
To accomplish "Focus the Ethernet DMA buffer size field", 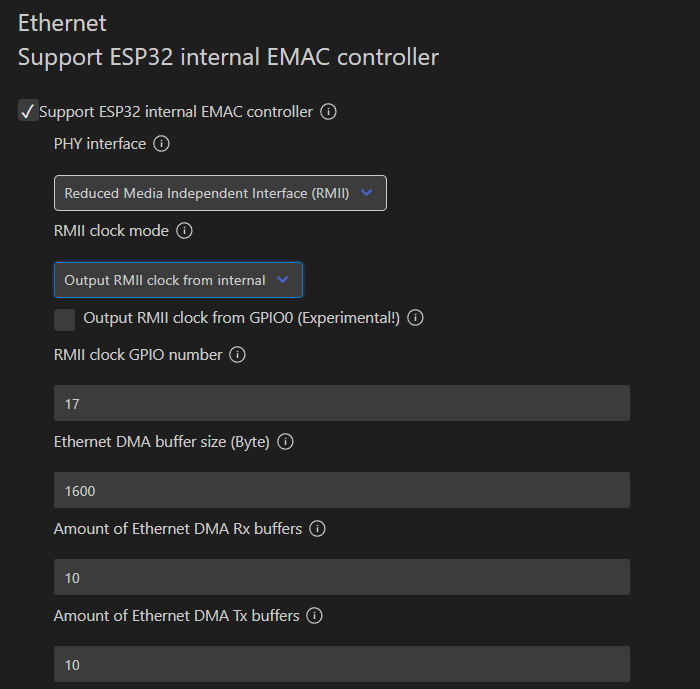I will click(x=342, y=490).
